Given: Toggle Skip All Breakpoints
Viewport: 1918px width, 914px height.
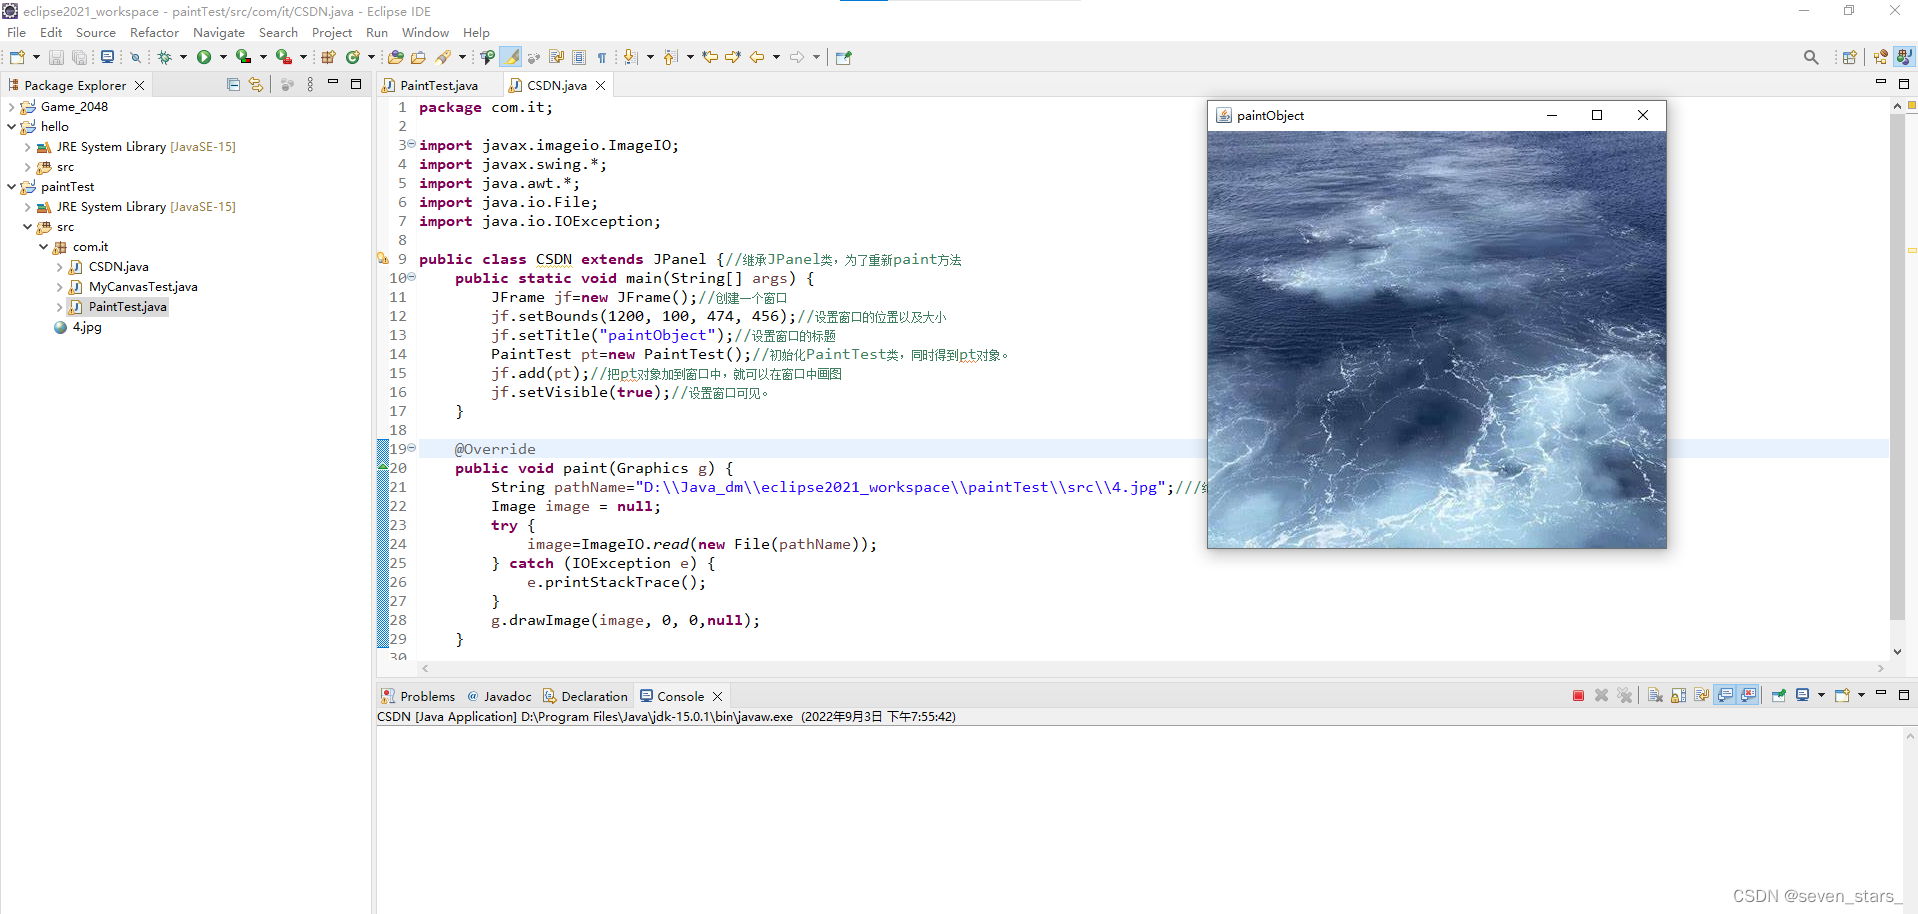Looking at the screenshot, I should coord(136,57).
